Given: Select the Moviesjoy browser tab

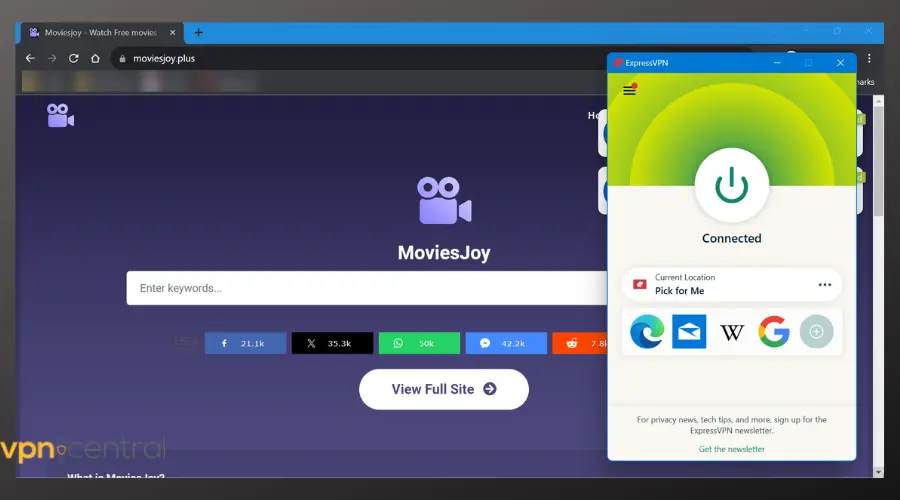Looking at the screenshot, I should click(103, 33).
